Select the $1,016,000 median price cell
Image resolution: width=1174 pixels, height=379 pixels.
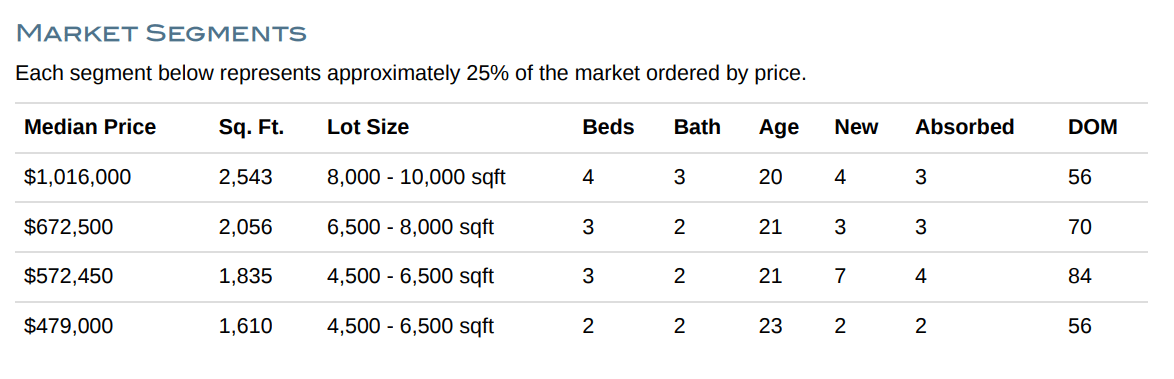(x=77, y=178)
